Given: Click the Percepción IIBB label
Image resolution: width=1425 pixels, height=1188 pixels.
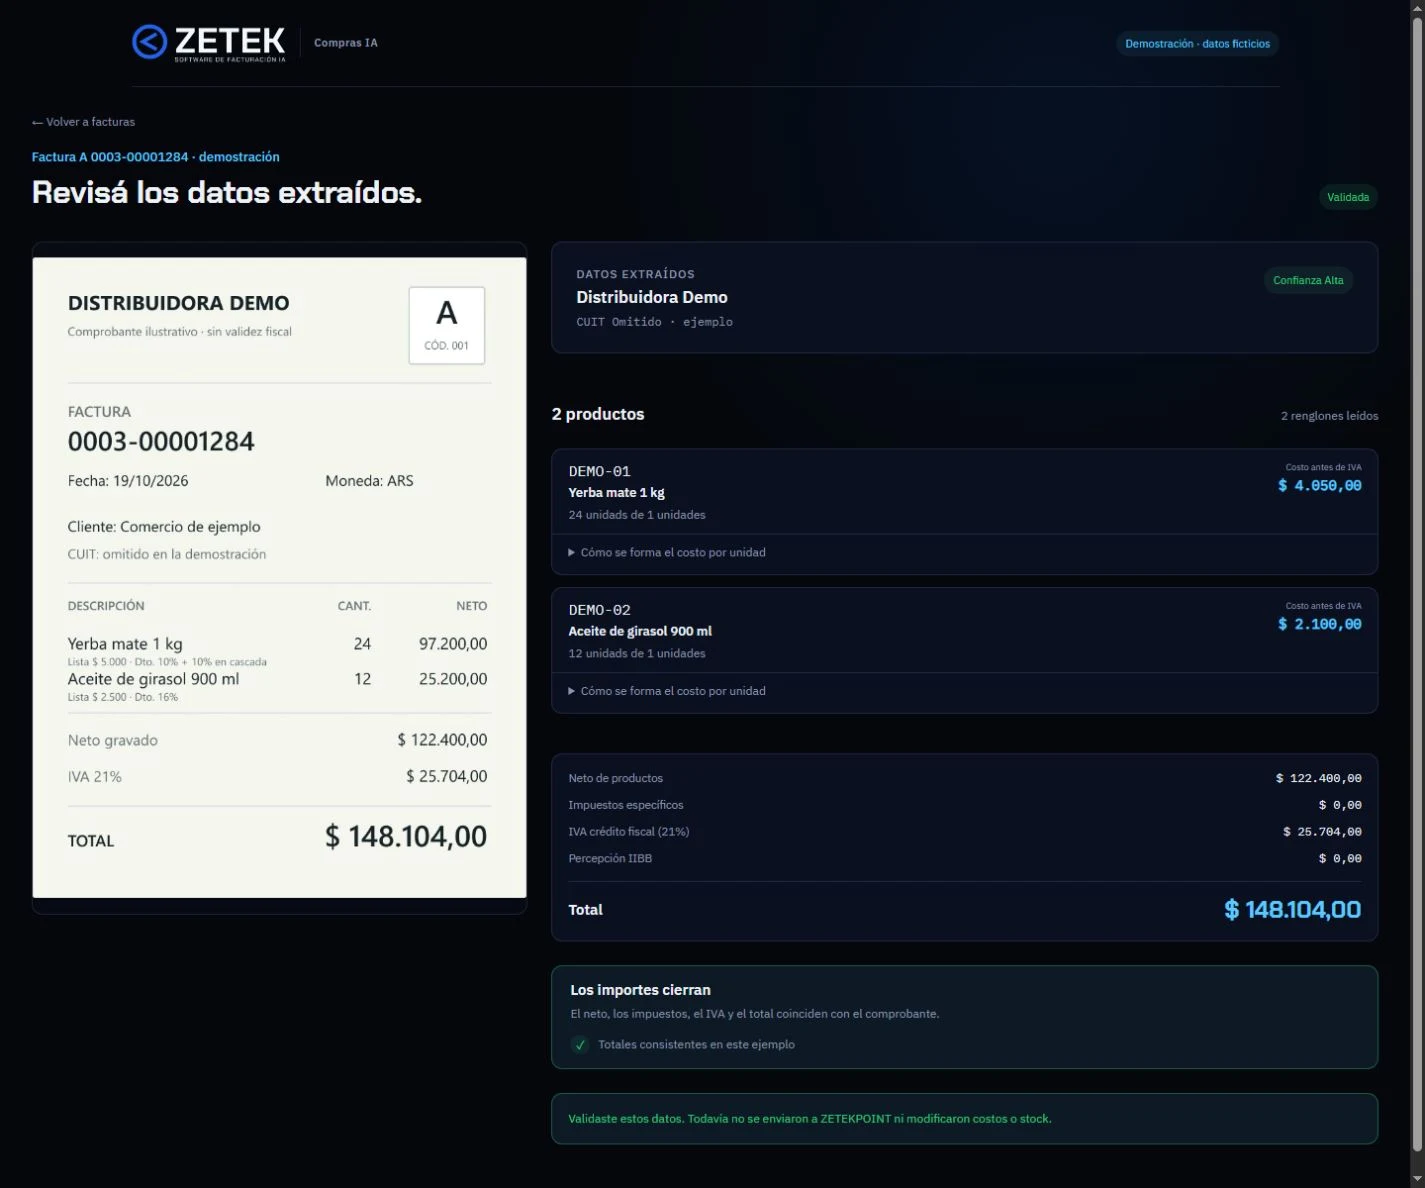Looking at the screenshot, I should click(610, 859).
